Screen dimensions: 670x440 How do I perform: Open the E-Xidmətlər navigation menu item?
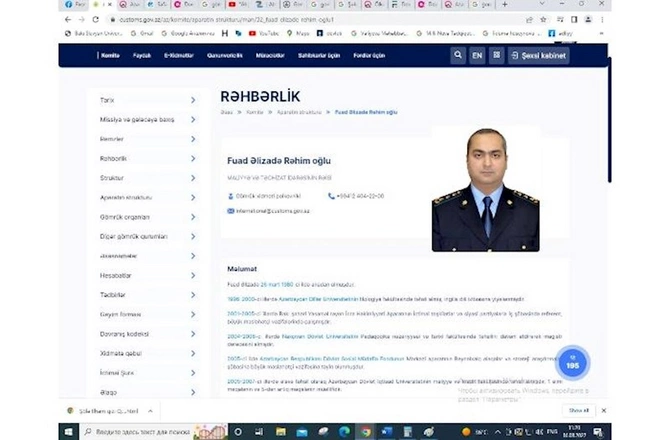point(179,55)
